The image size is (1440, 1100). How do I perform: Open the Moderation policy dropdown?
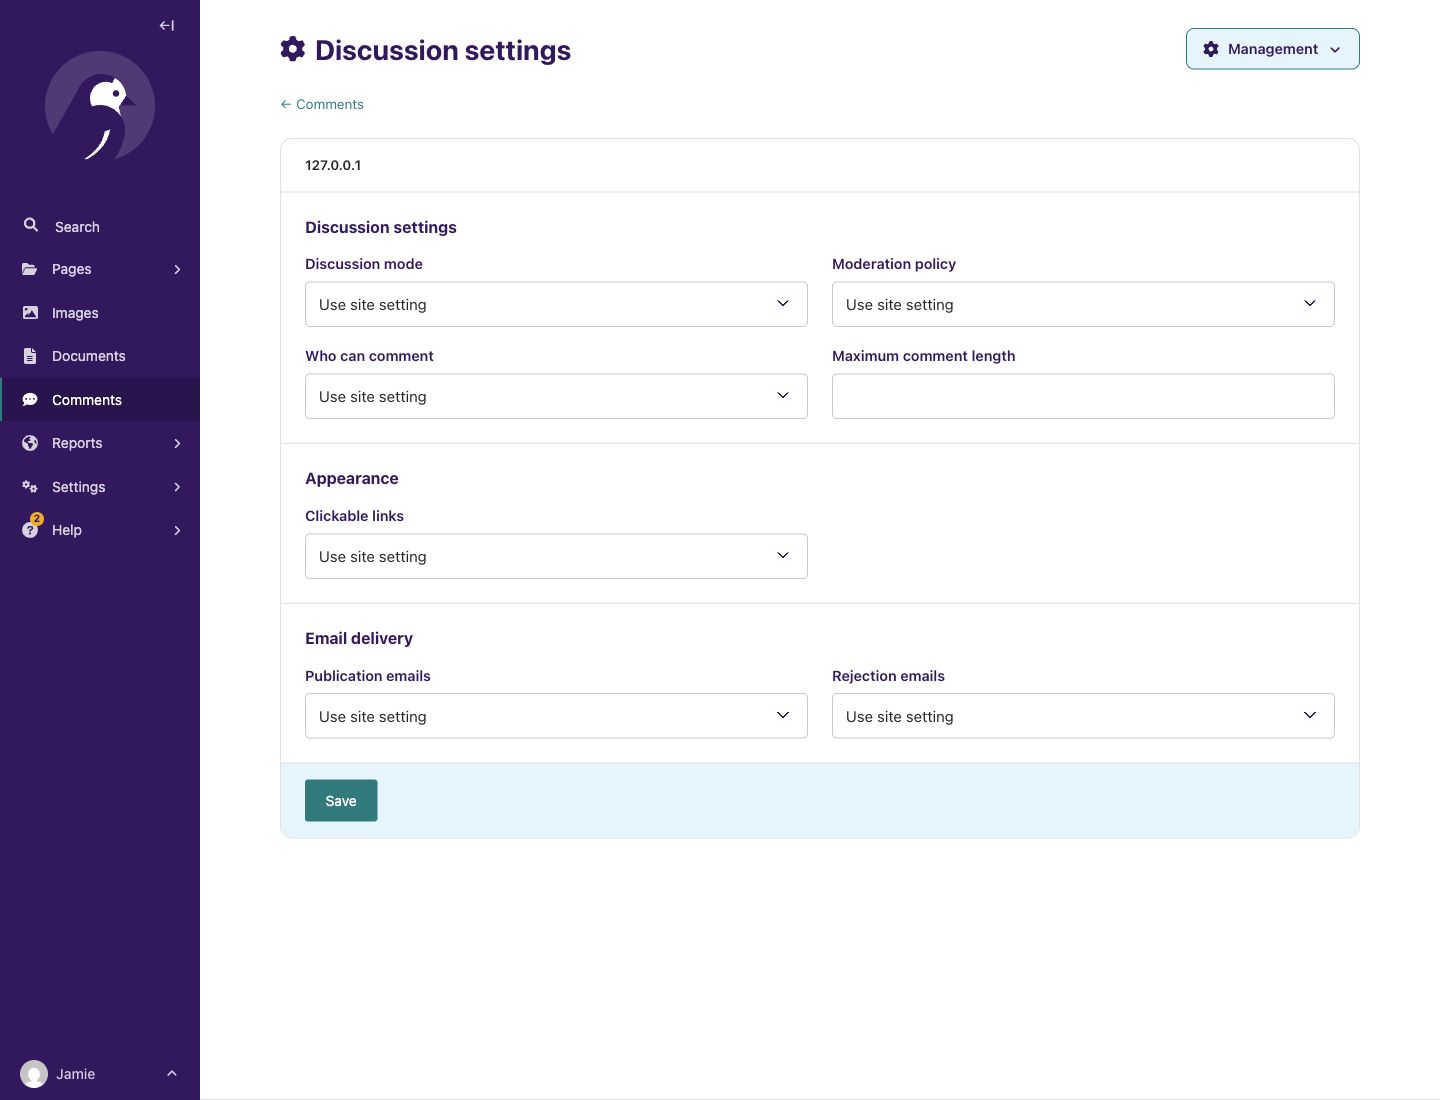tap(1083, 304)
